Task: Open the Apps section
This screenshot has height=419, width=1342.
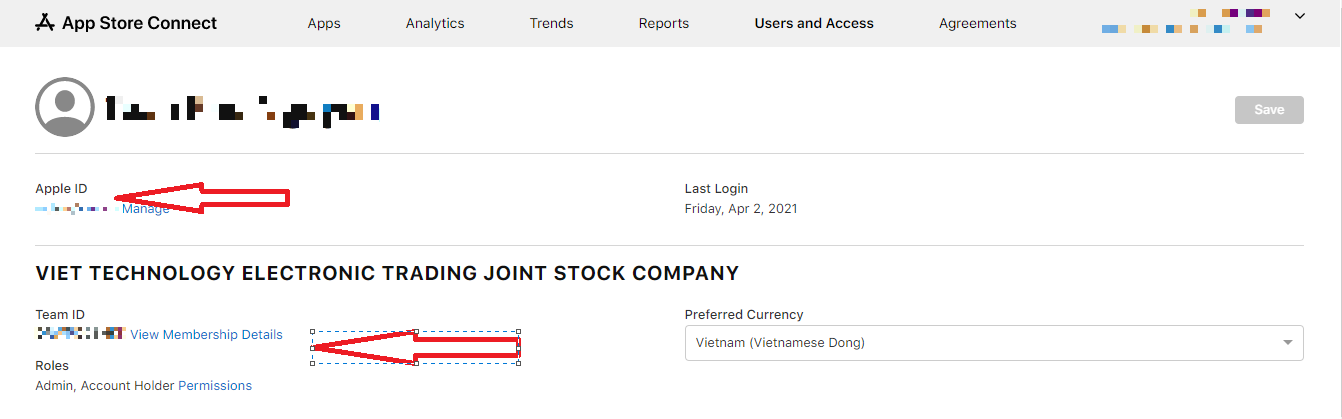Action: [x=324, y=23]
